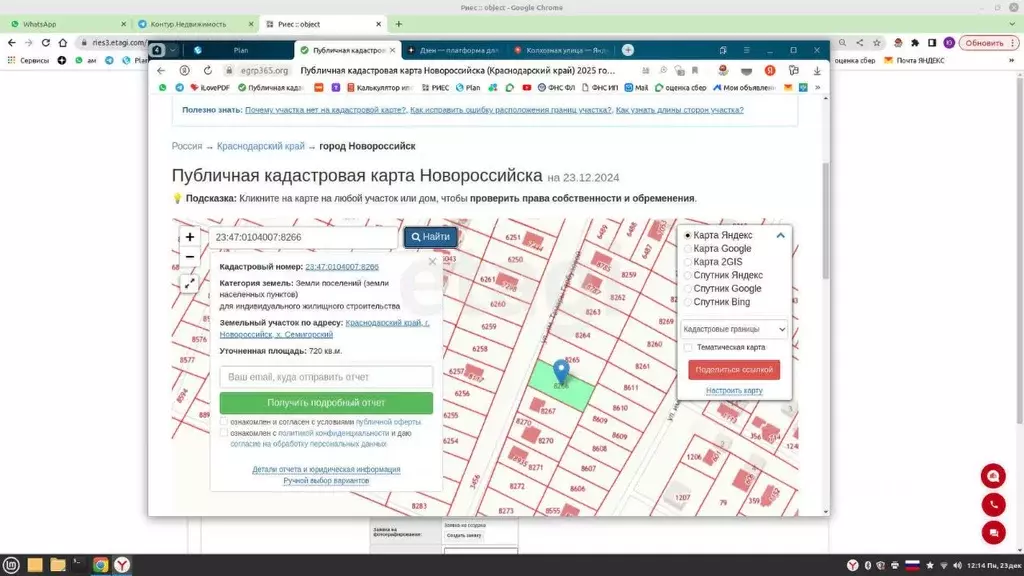Zoom out the cadastral map with minus button
Viewport: 1024px width, 576px height.
coord(189,257)
